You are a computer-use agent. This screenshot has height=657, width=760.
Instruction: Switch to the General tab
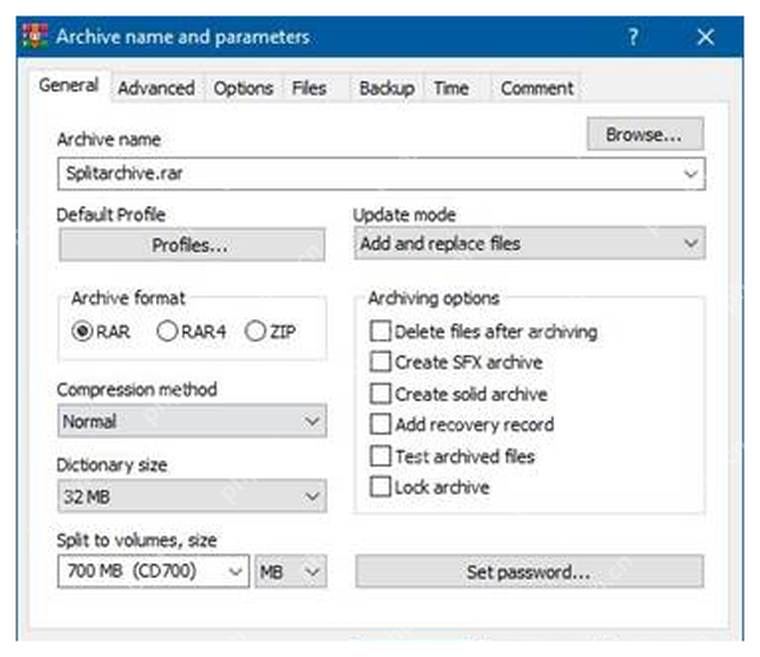pyautogui.click(x=69, y=85)
